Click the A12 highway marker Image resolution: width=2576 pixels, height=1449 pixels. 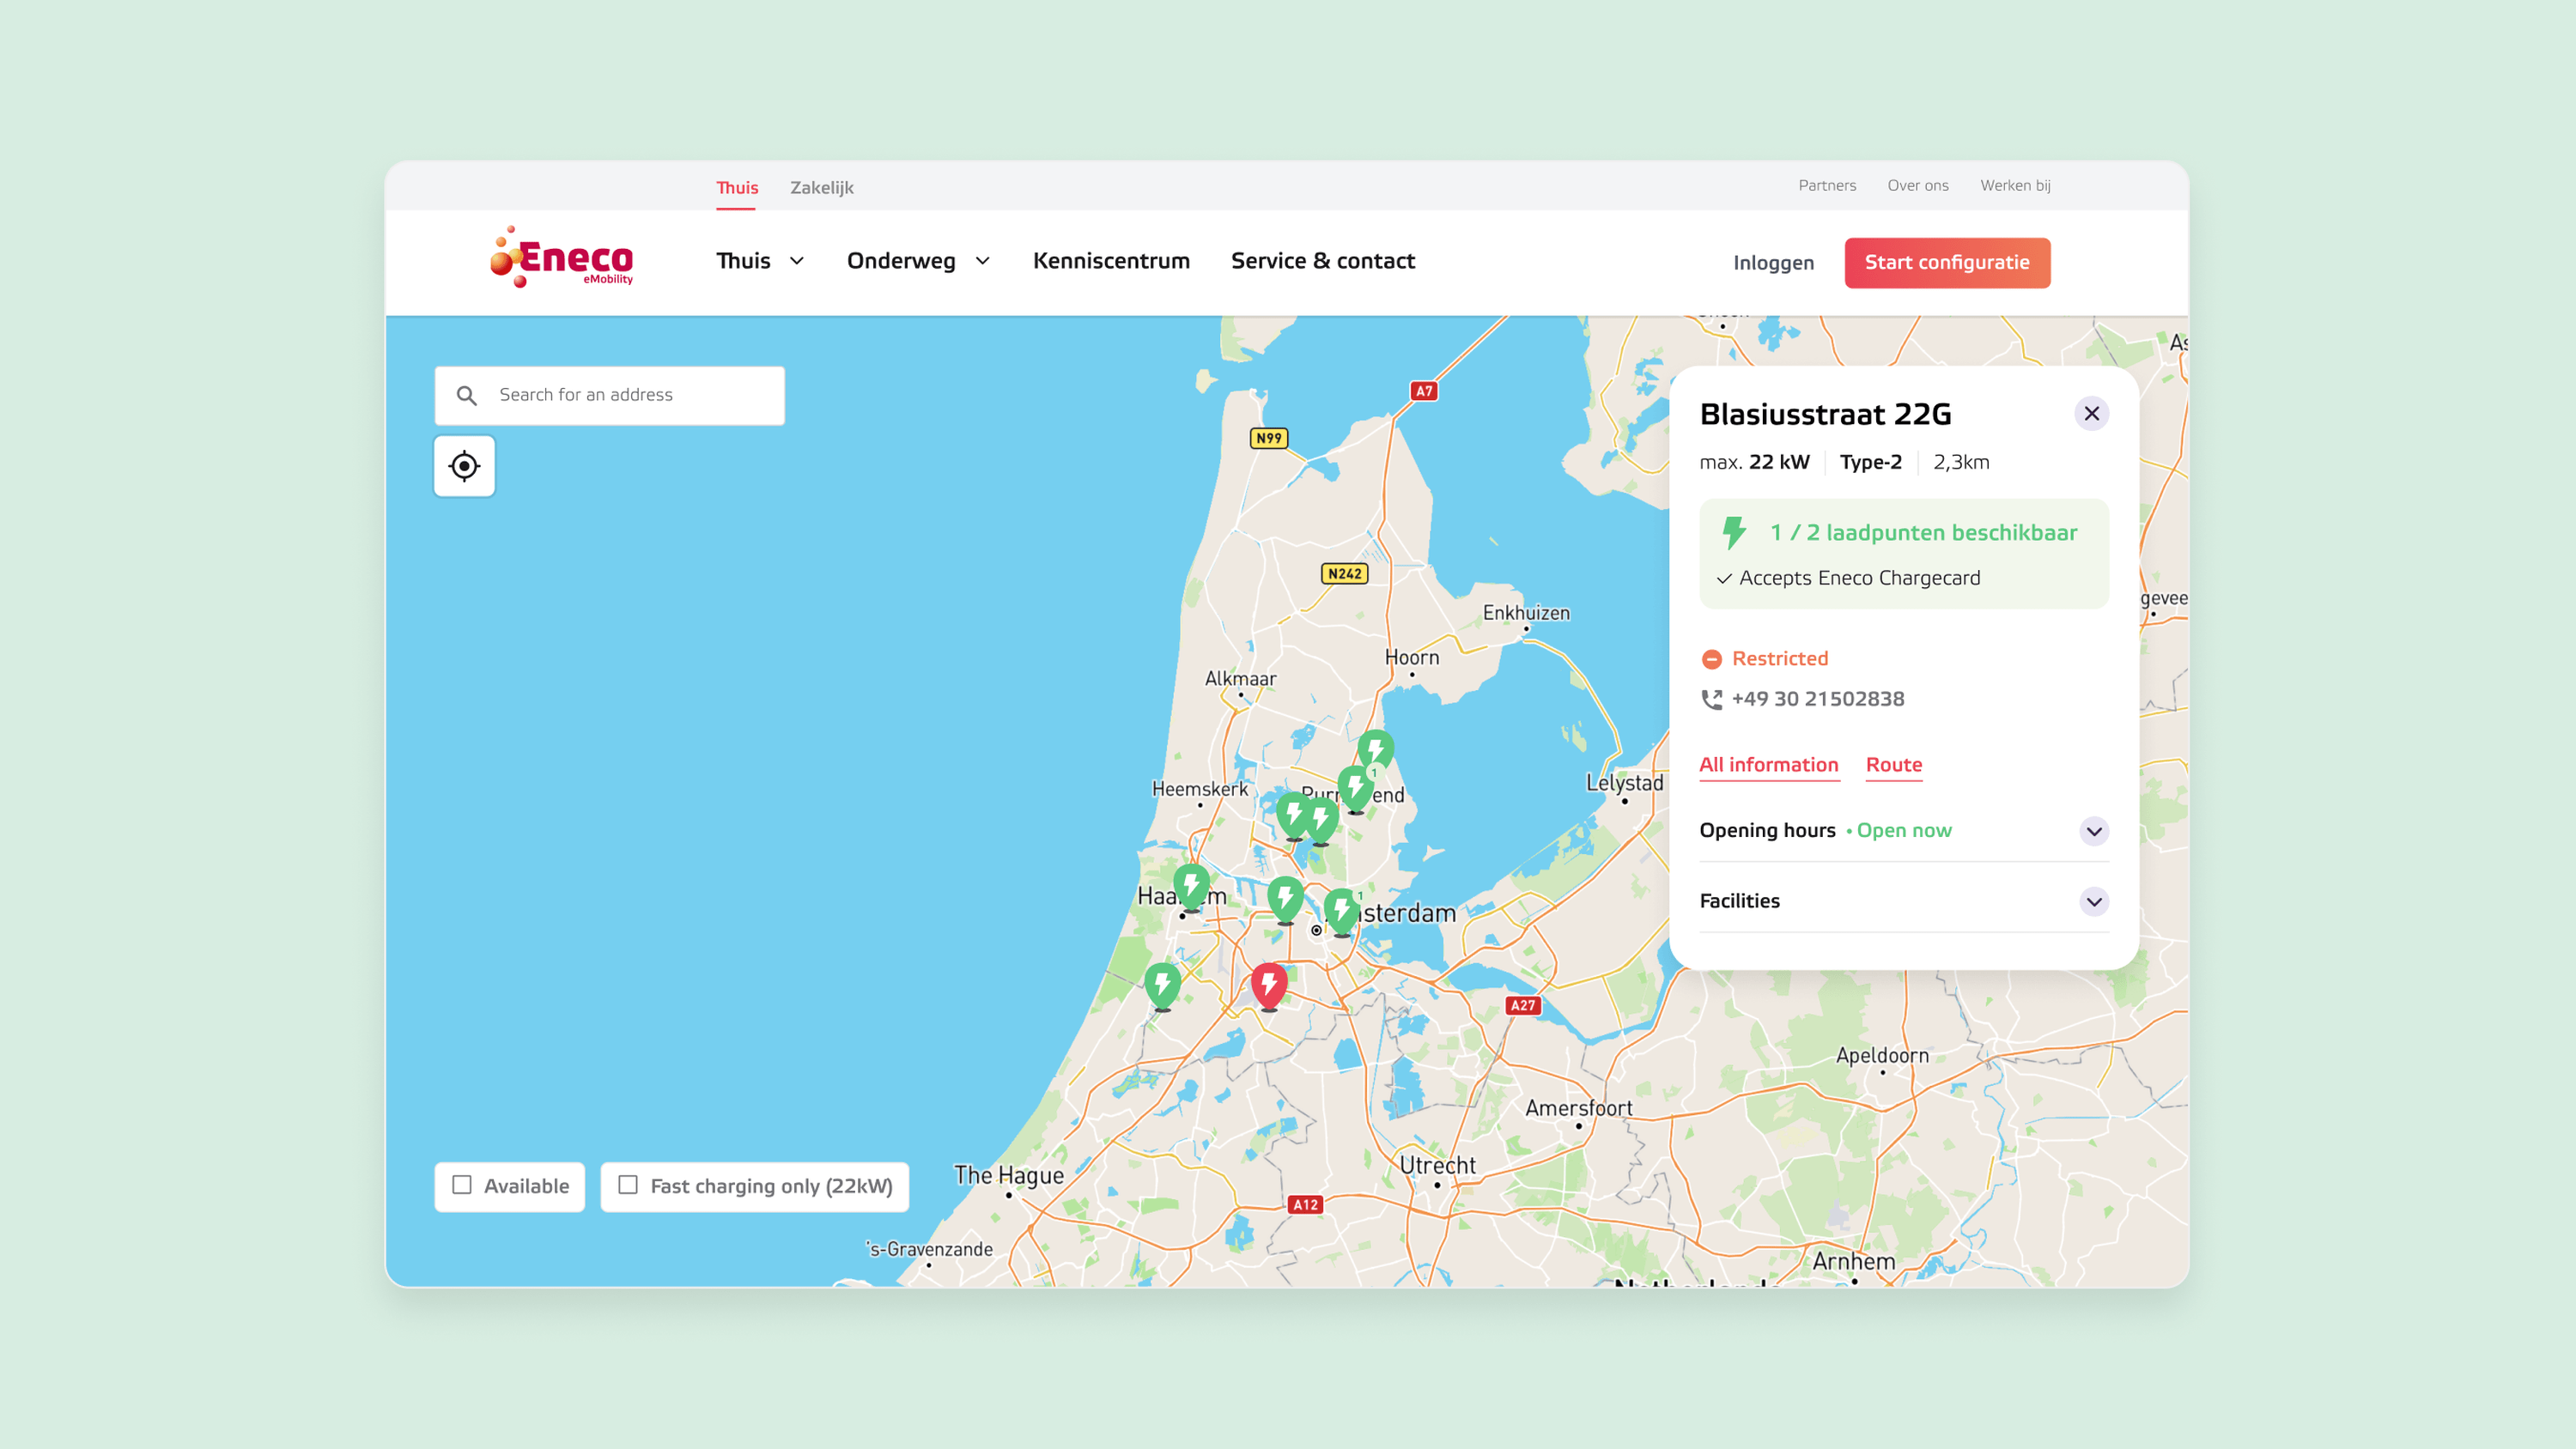(1305, 1205)
